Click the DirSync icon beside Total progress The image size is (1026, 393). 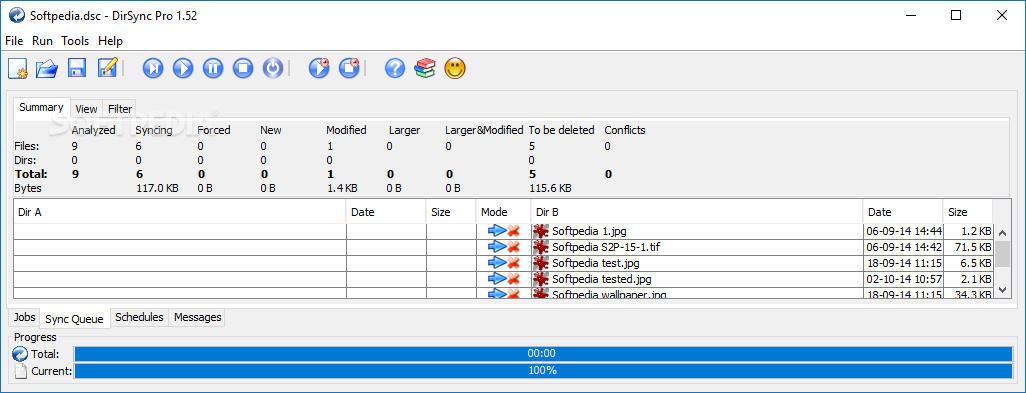pos(20,354)
